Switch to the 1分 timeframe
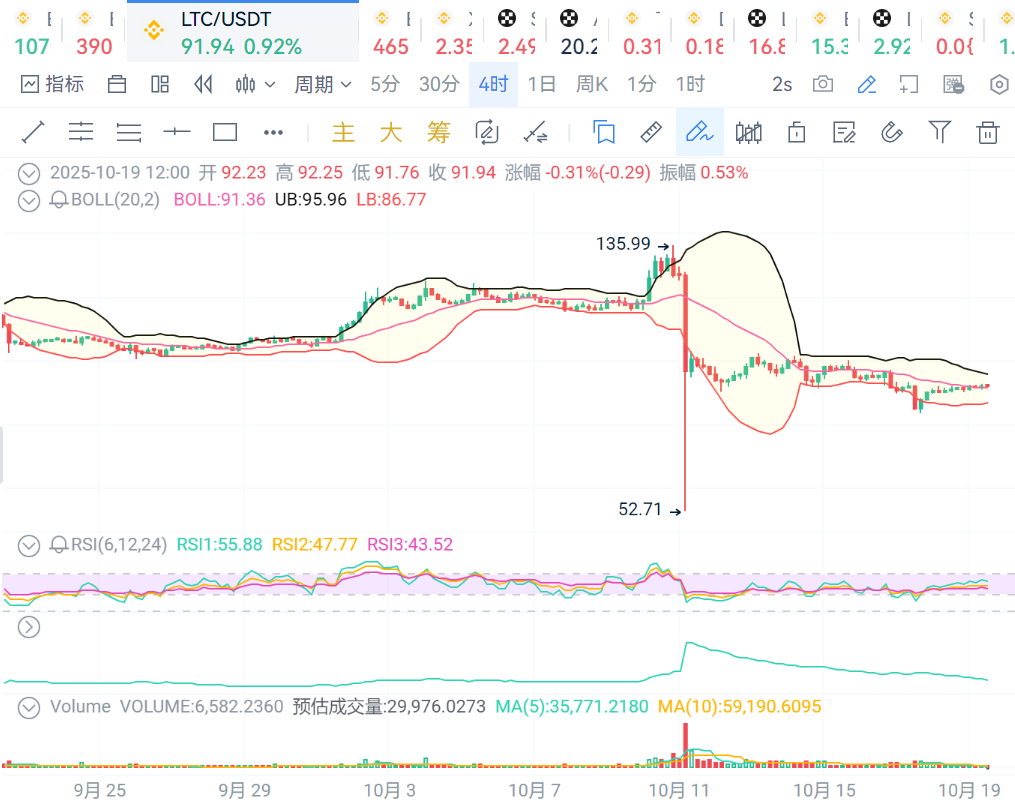 tap(641, 84)
